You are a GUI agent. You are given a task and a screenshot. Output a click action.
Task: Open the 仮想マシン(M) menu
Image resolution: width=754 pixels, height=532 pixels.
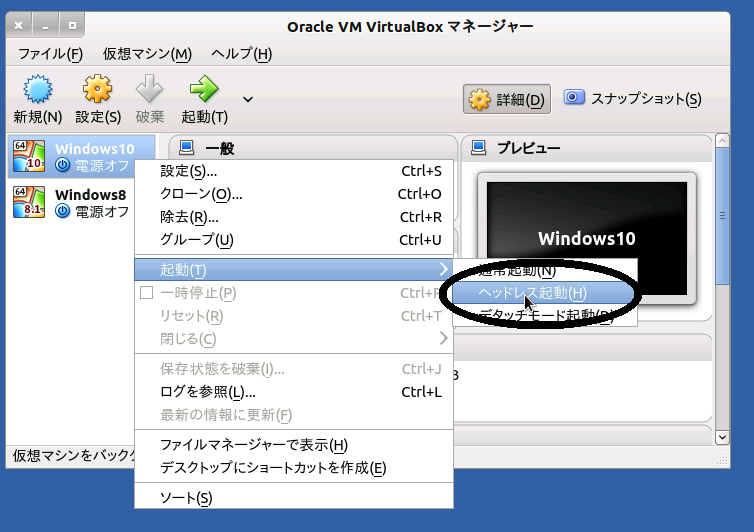click(147, 53)
